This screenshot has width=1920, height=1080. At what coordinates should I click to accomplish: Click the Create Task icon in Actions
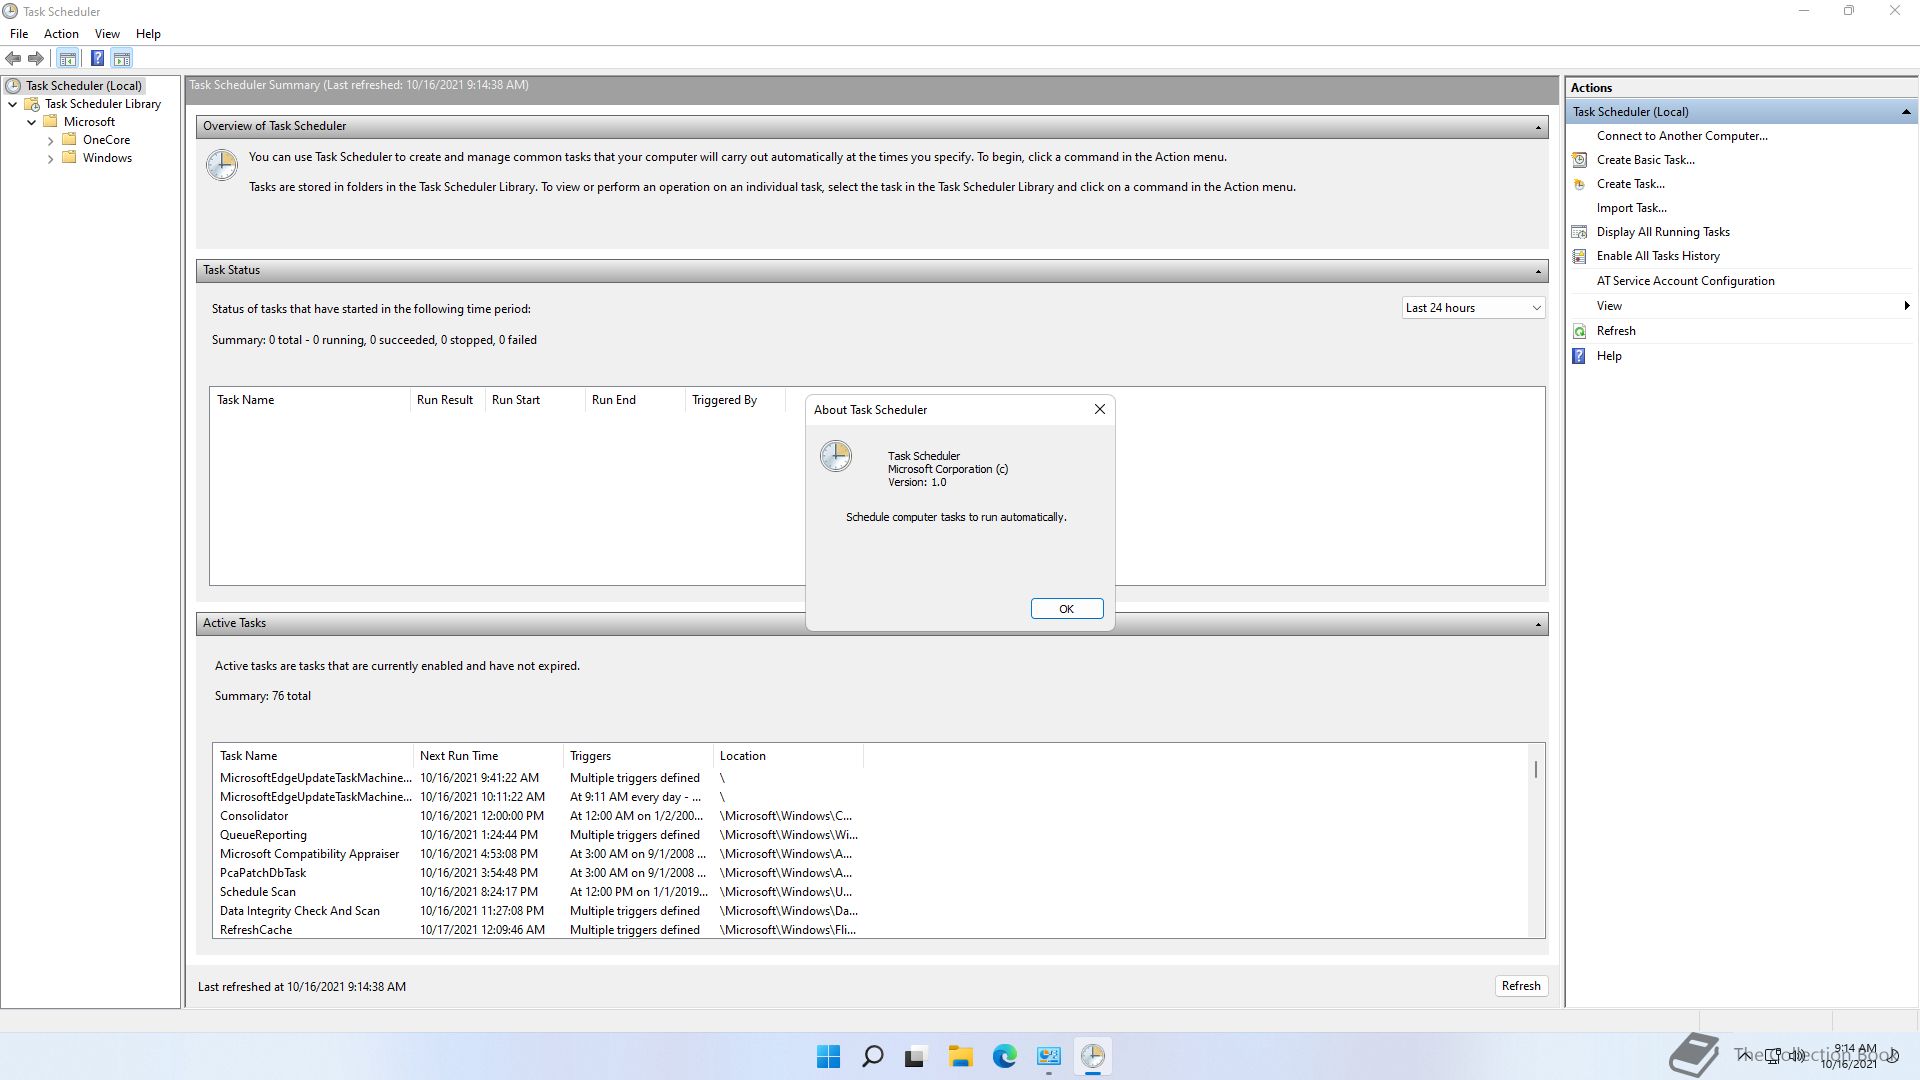click(1579, 184)
